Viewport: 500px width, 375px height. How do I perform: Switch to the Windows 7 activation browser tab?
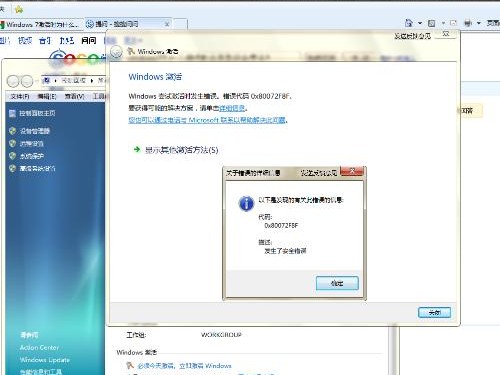click(42, 24)
